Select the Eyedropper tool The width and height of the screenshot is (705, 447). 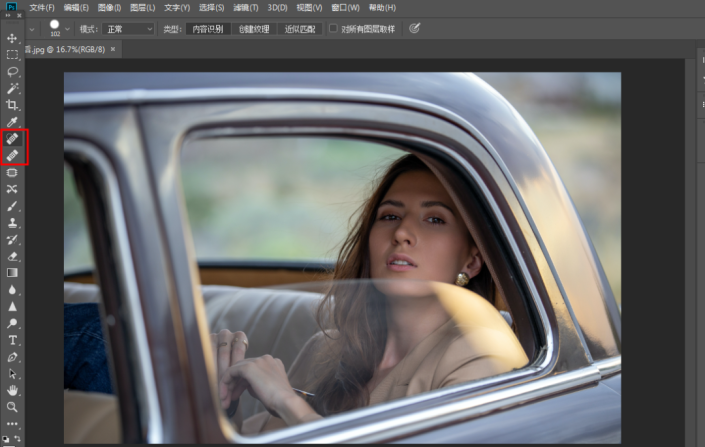tap(13, 122)
